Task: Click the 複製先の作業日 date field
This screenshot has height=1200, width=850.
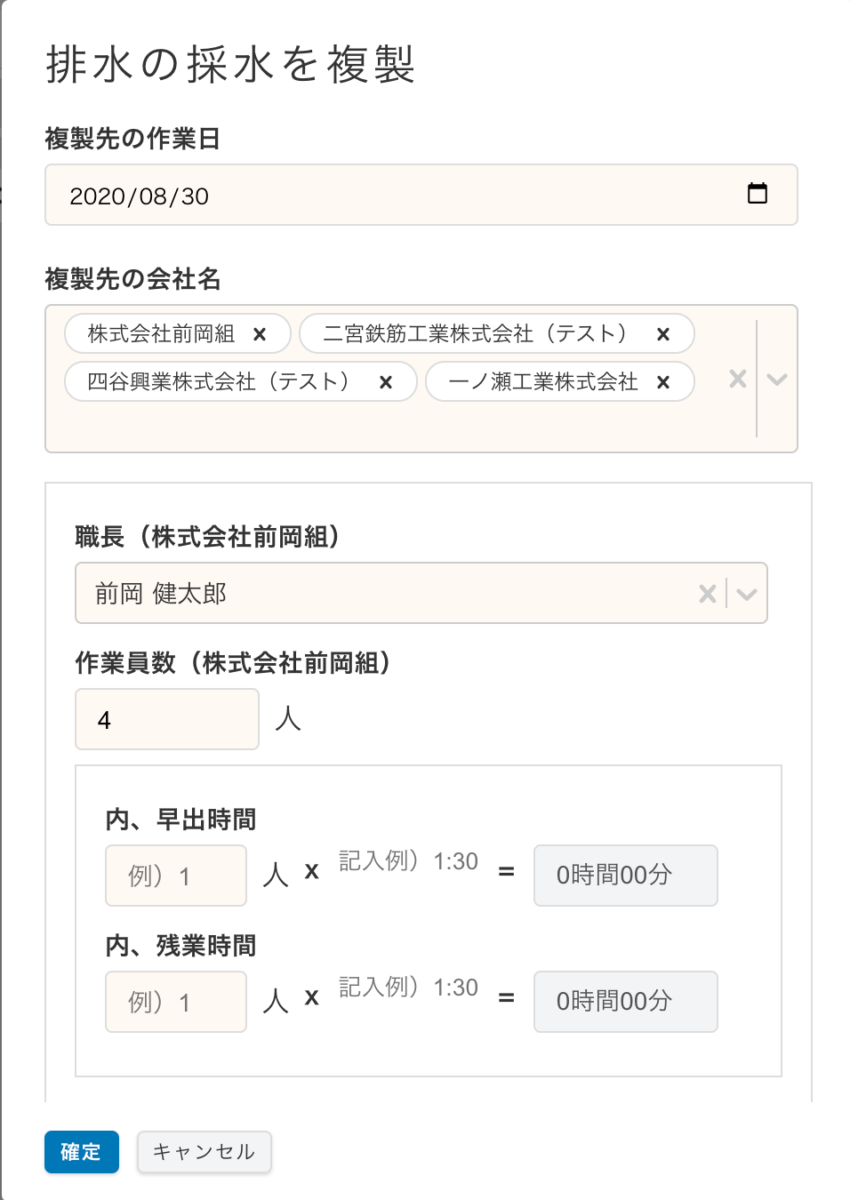Action: point(400,195)
